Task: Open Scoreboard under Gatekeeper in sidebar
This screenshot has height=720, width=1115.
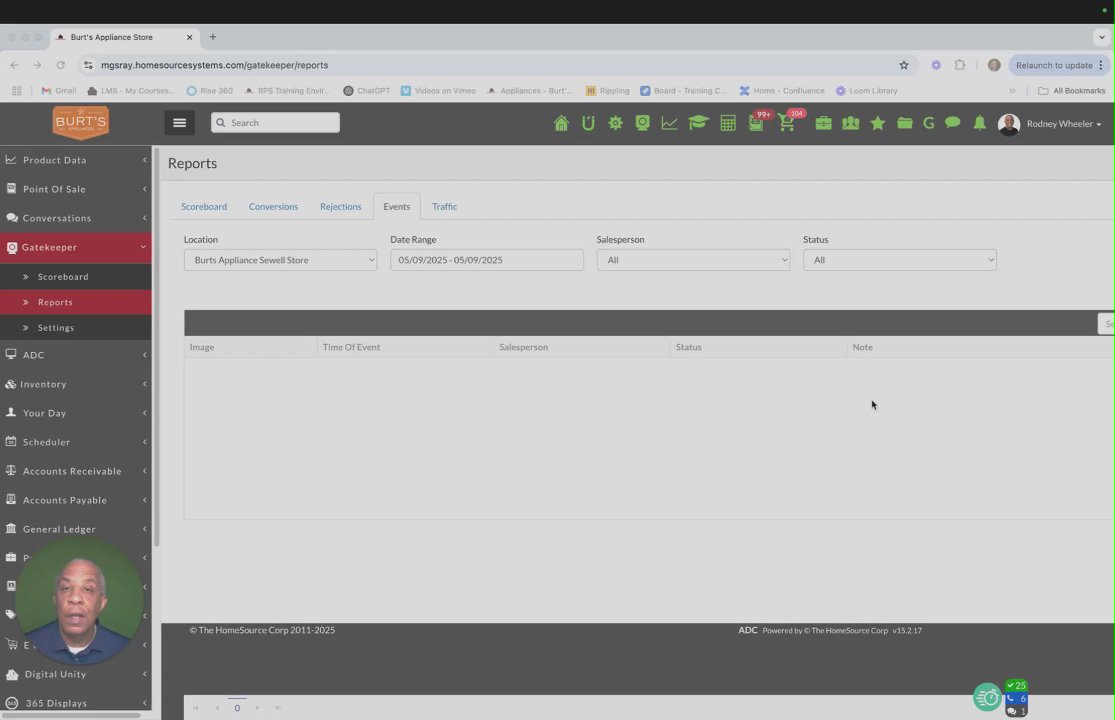Action: [76, 276]
